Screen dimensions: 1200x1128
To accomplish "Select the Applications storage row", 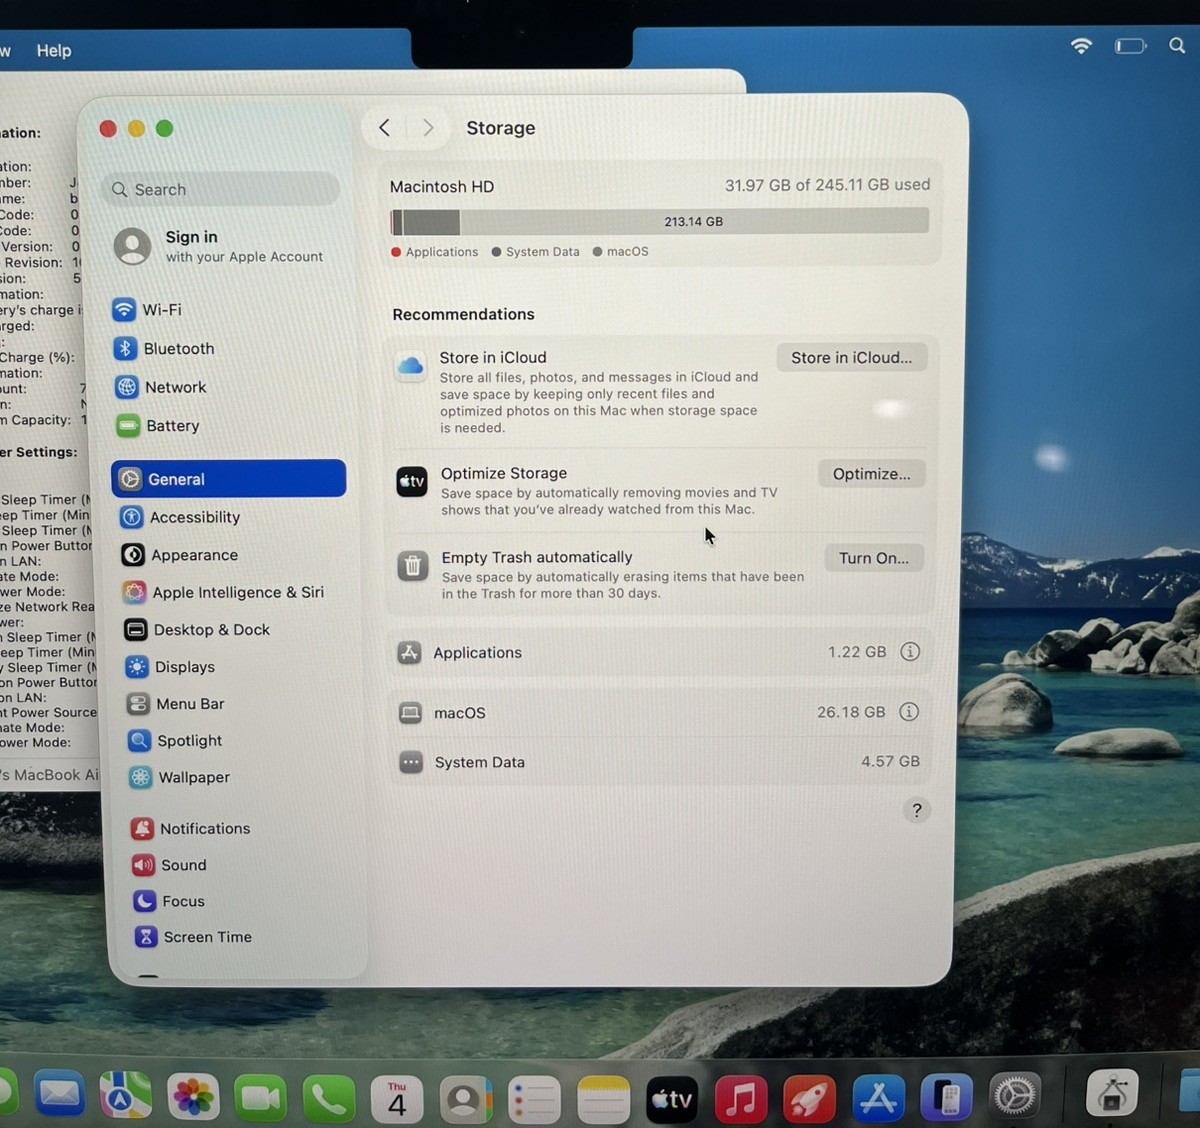I will point(660,652).
